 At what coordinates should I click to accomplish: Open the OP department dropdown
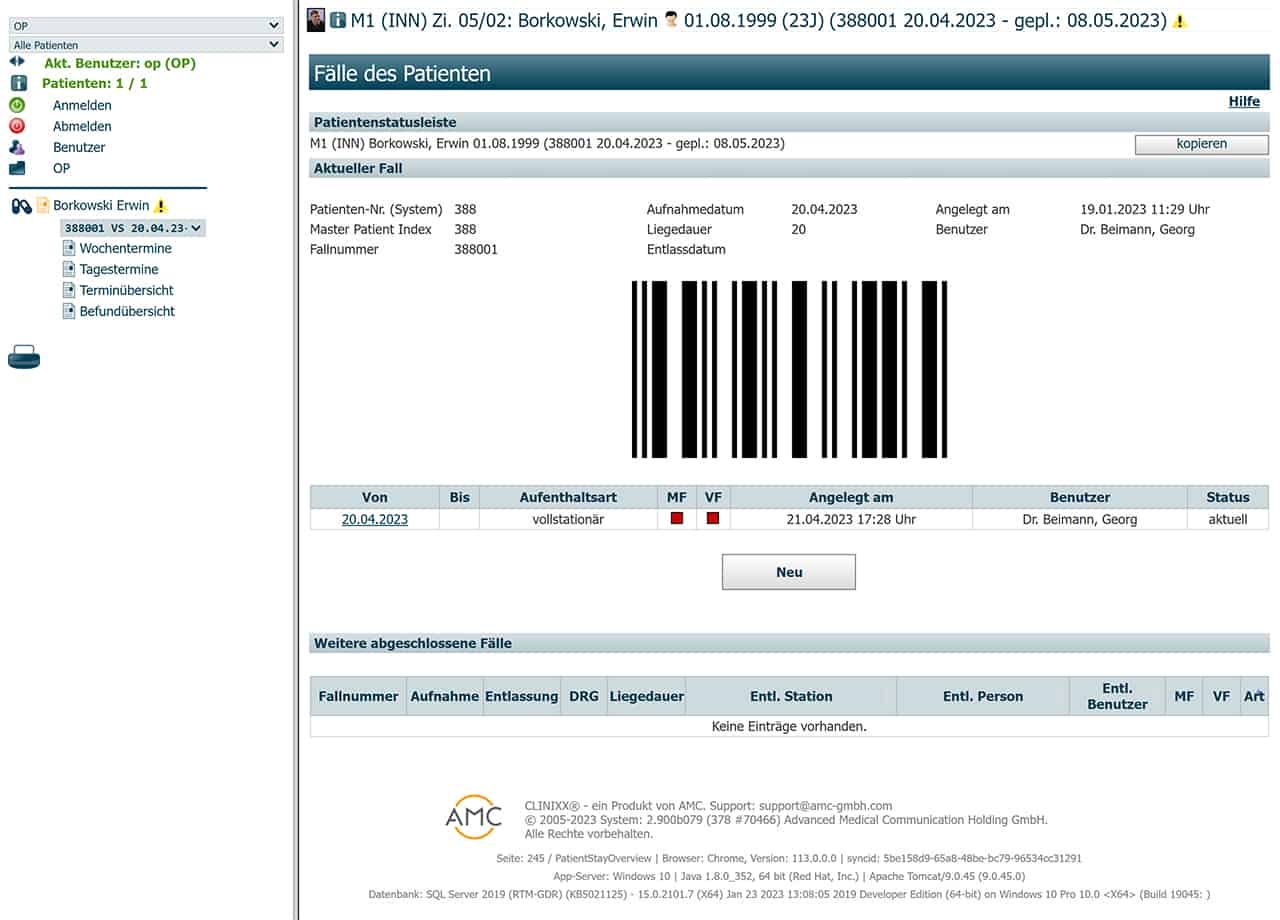pos(146,25)
